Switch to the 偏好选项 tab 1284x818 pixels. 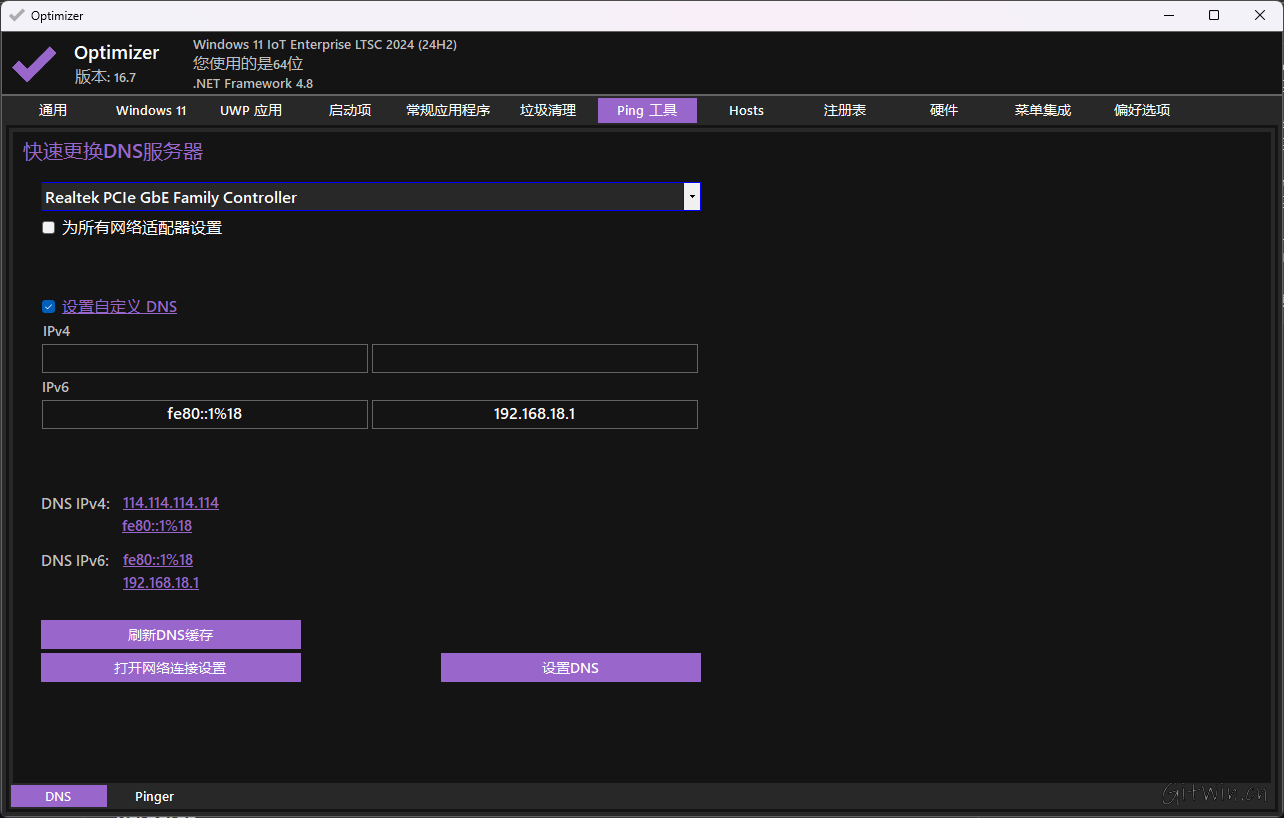click(1141, 110)
